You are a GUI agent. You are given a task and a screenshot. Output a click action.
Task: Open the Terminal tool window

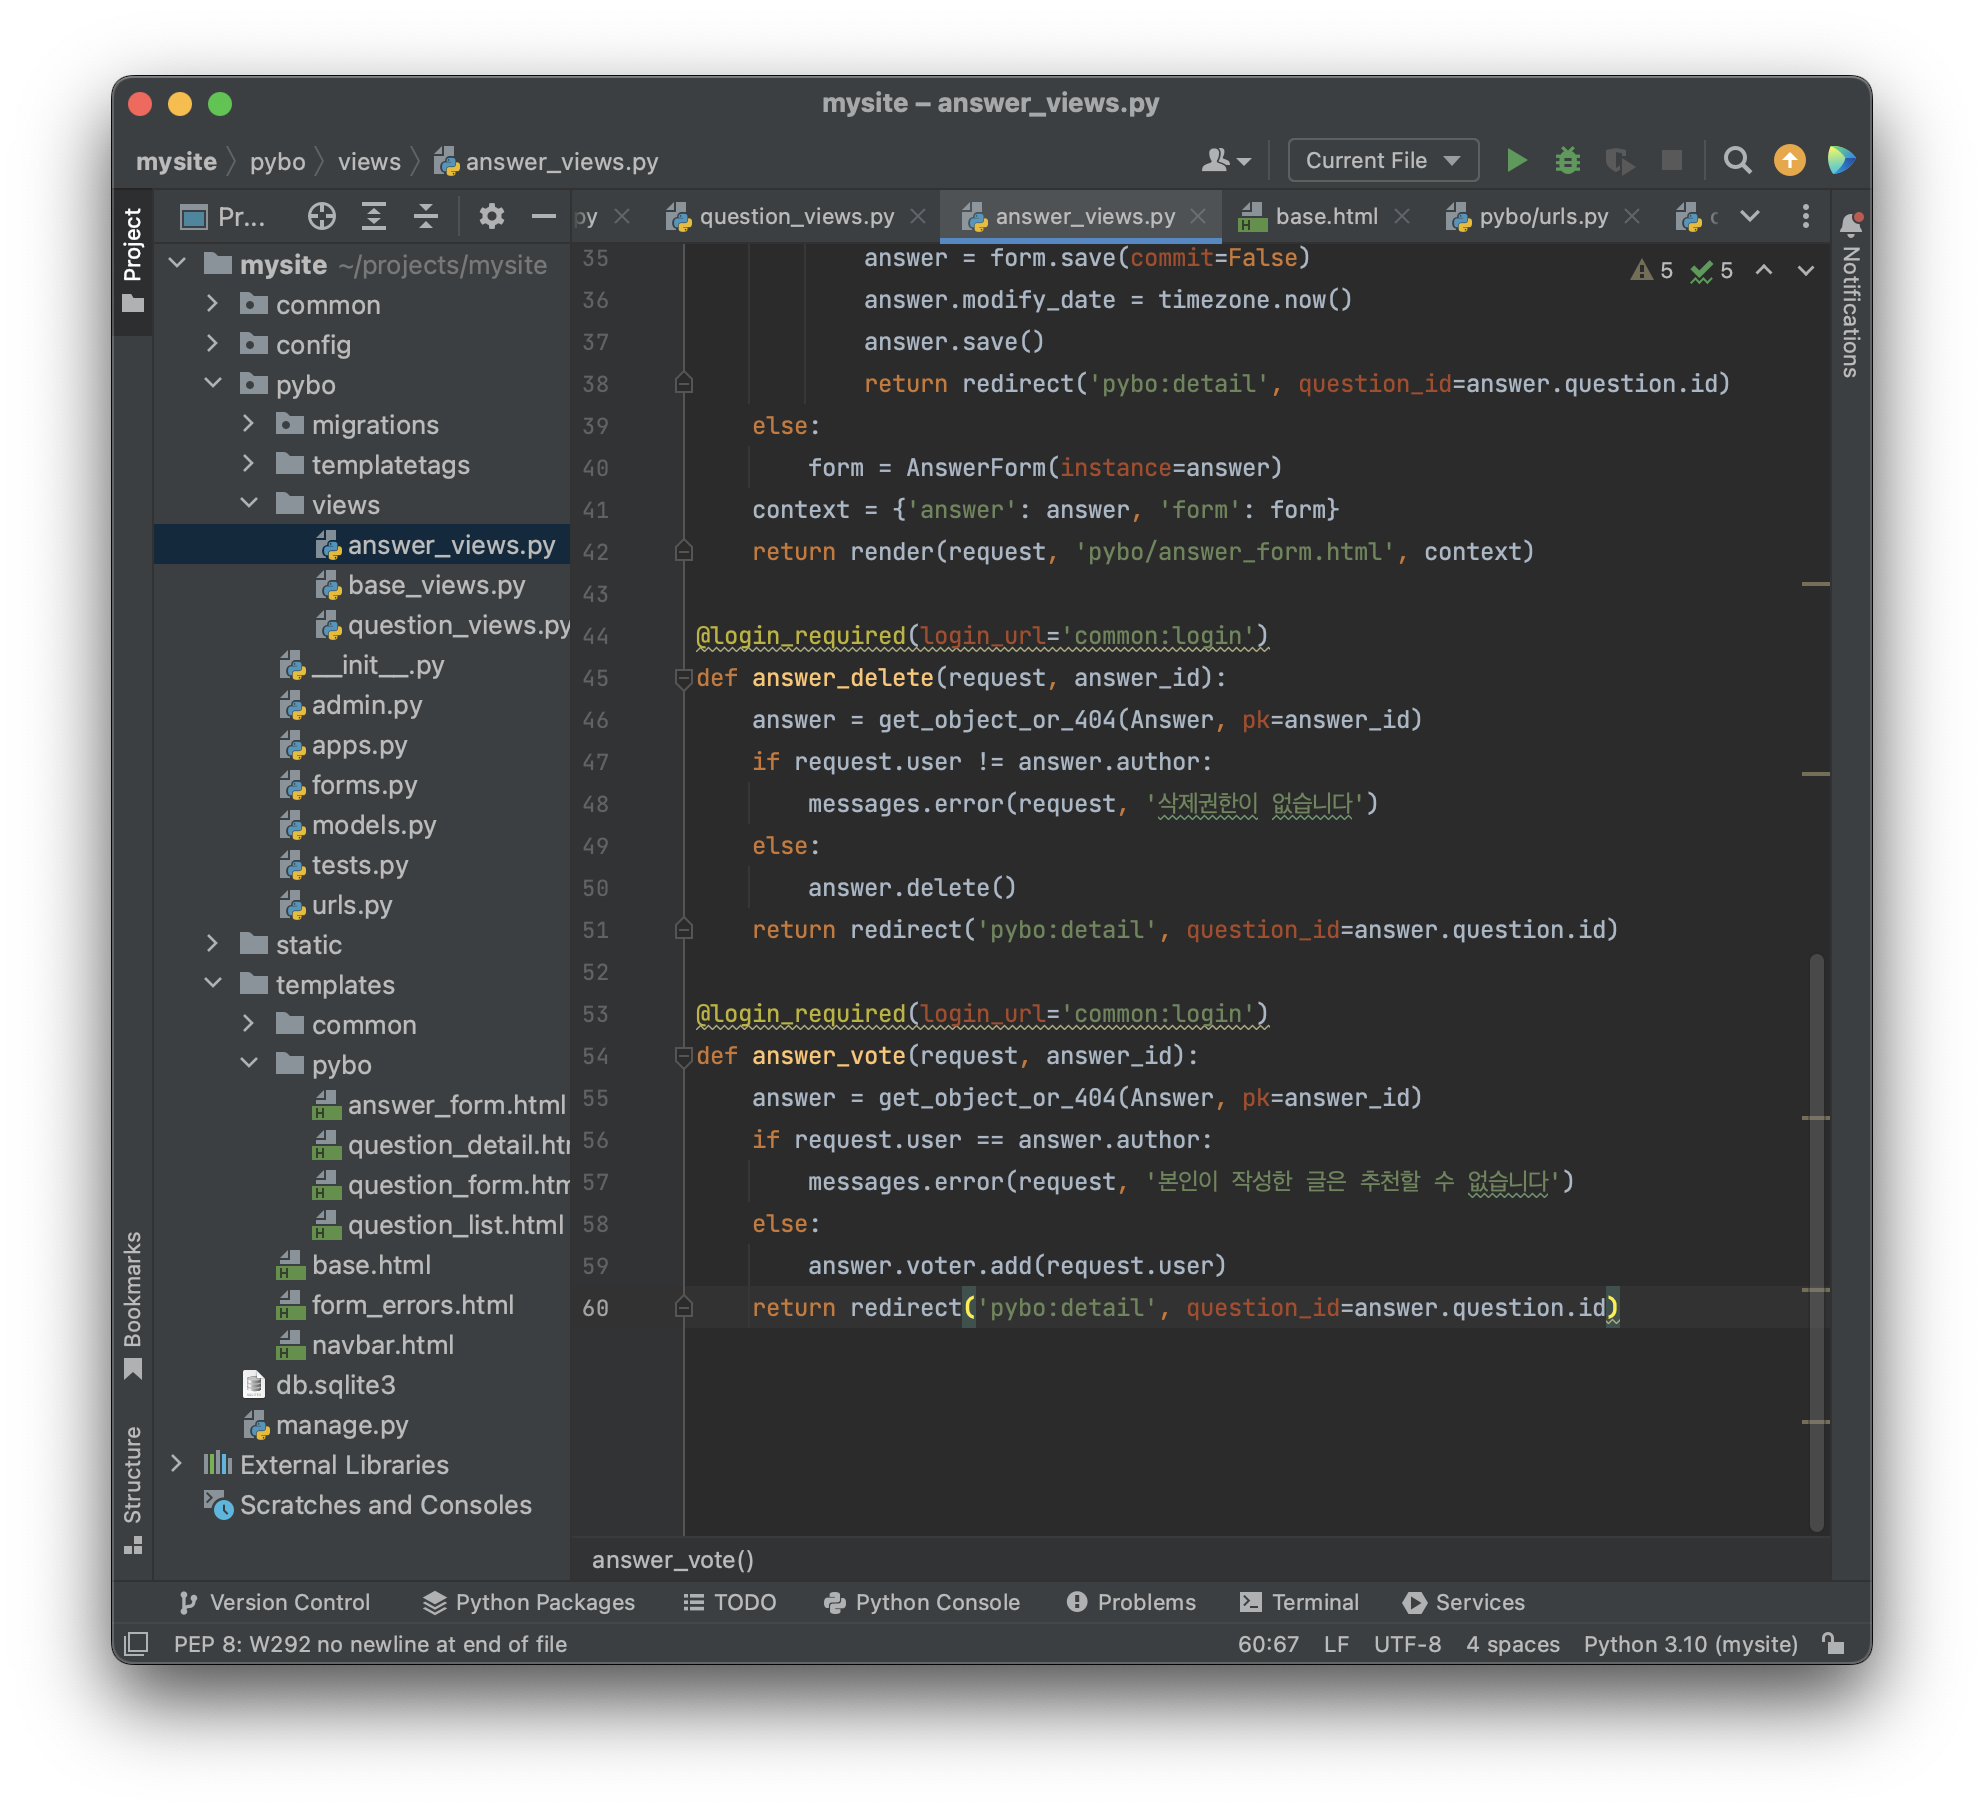[x=1299, y=1602]
